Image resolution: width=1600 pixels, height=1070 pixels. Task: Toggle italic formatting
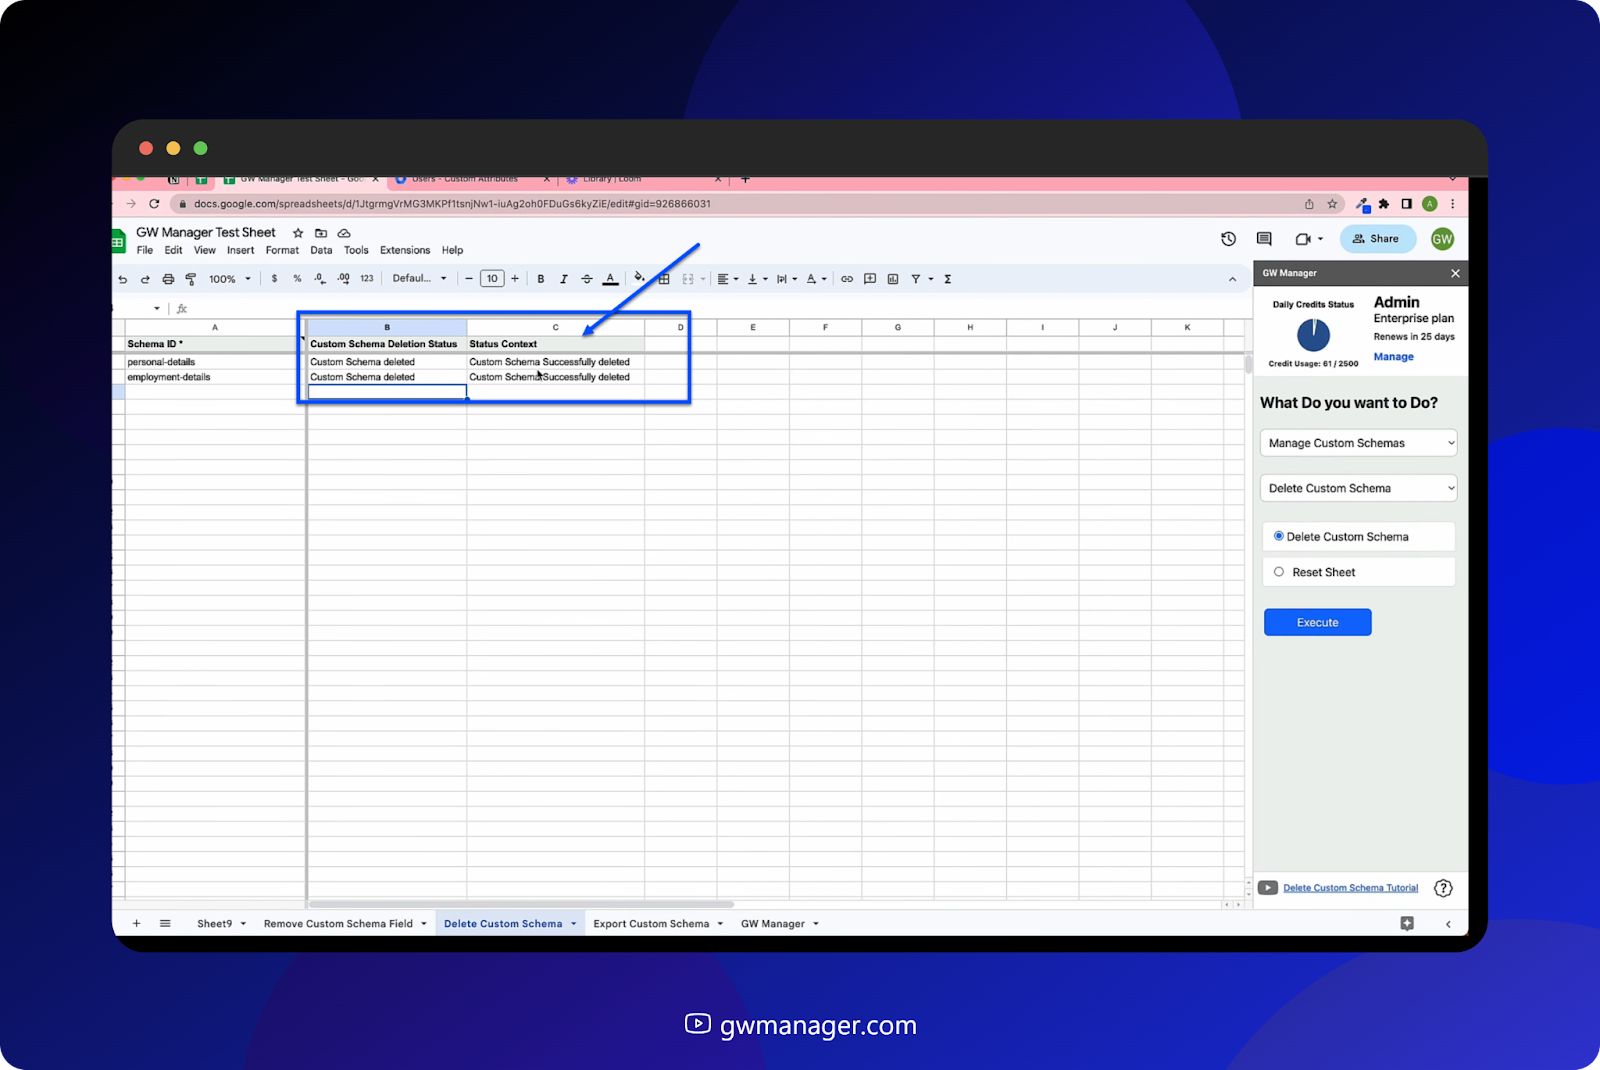click(x=564, y=279)
